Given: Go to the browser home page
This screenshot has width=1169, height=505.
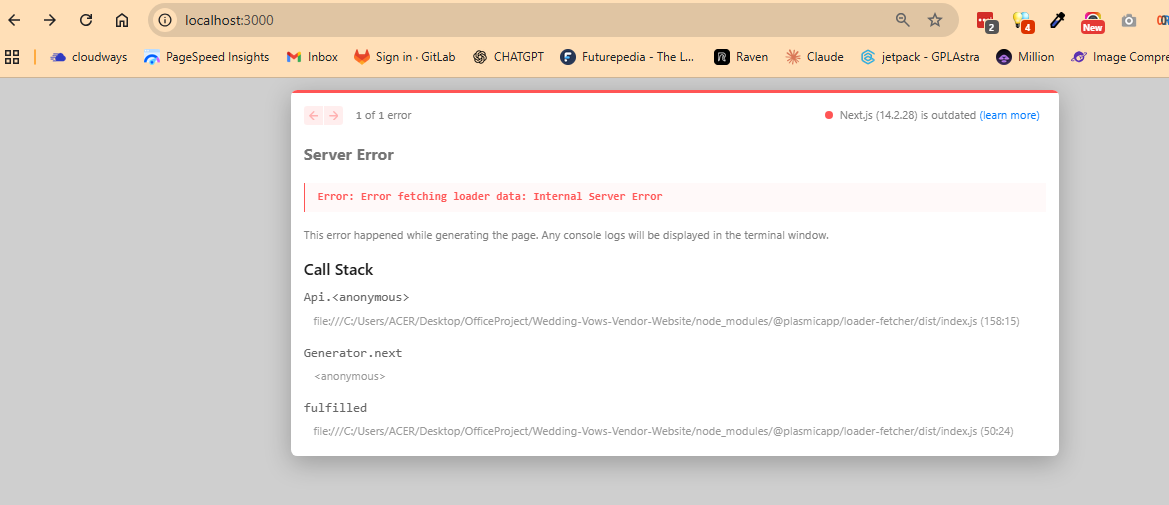Looking at the screenshot, I should click(x=122, y=20).
